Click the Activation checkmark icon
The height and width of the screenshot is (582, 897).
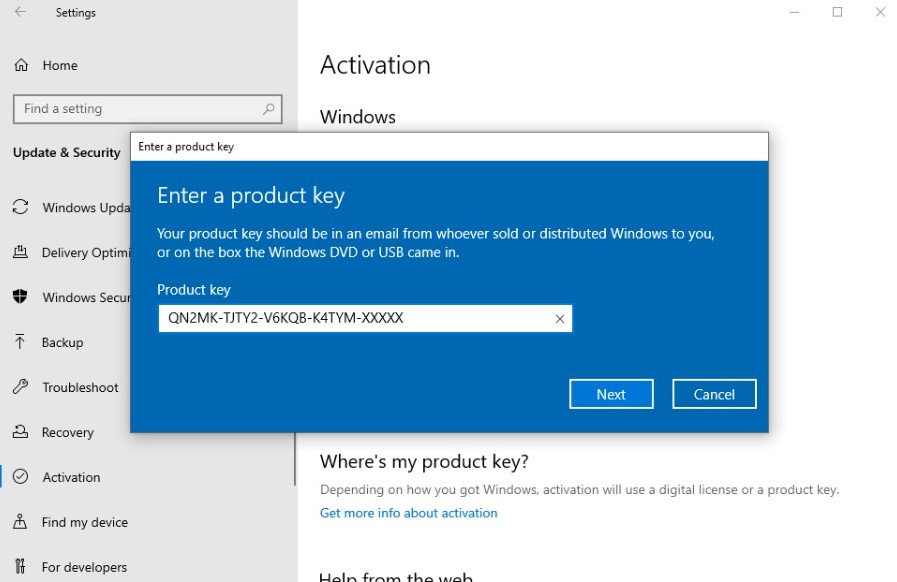[21, 477]
